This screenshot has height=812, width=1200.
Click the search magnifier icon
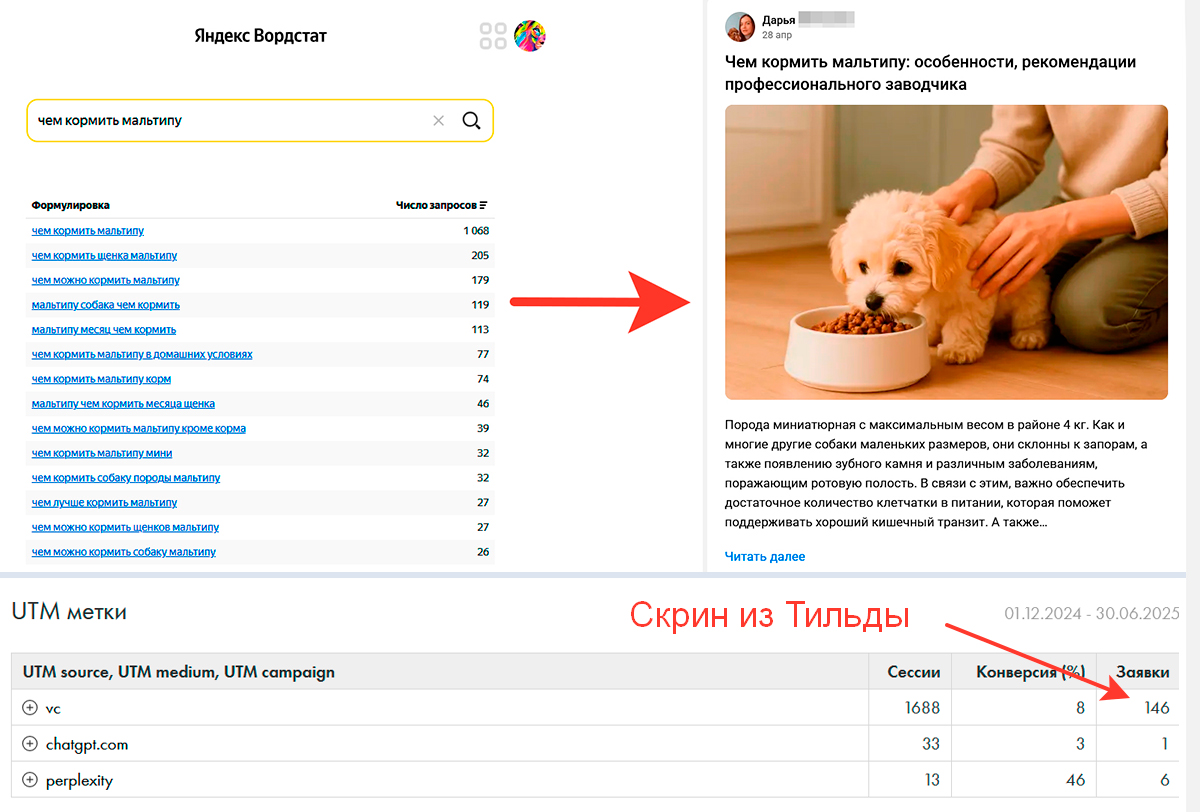pyautogui.click(x=471, y=121)
